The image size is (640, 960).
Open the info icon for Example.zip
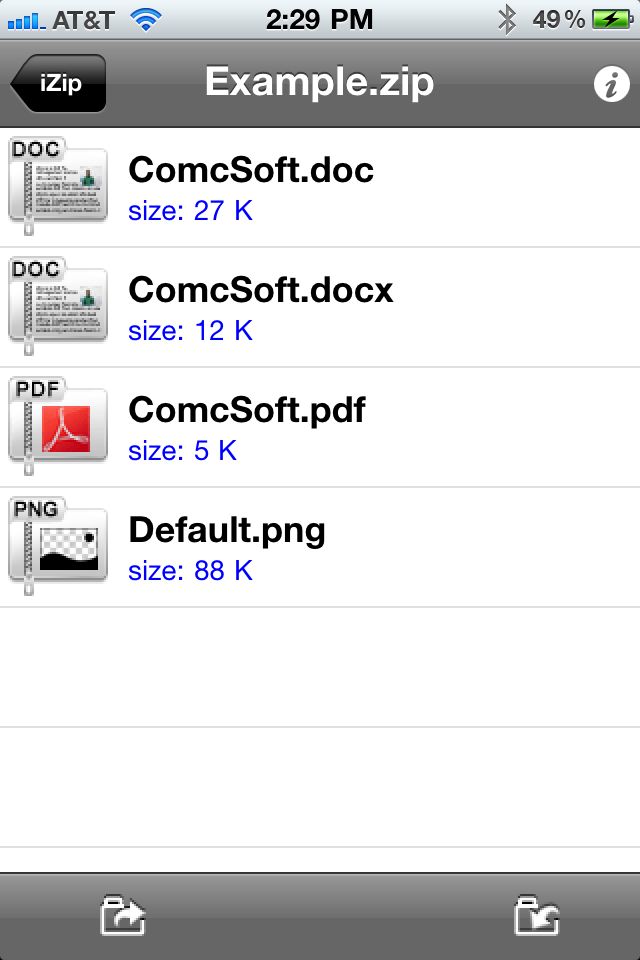611,84
